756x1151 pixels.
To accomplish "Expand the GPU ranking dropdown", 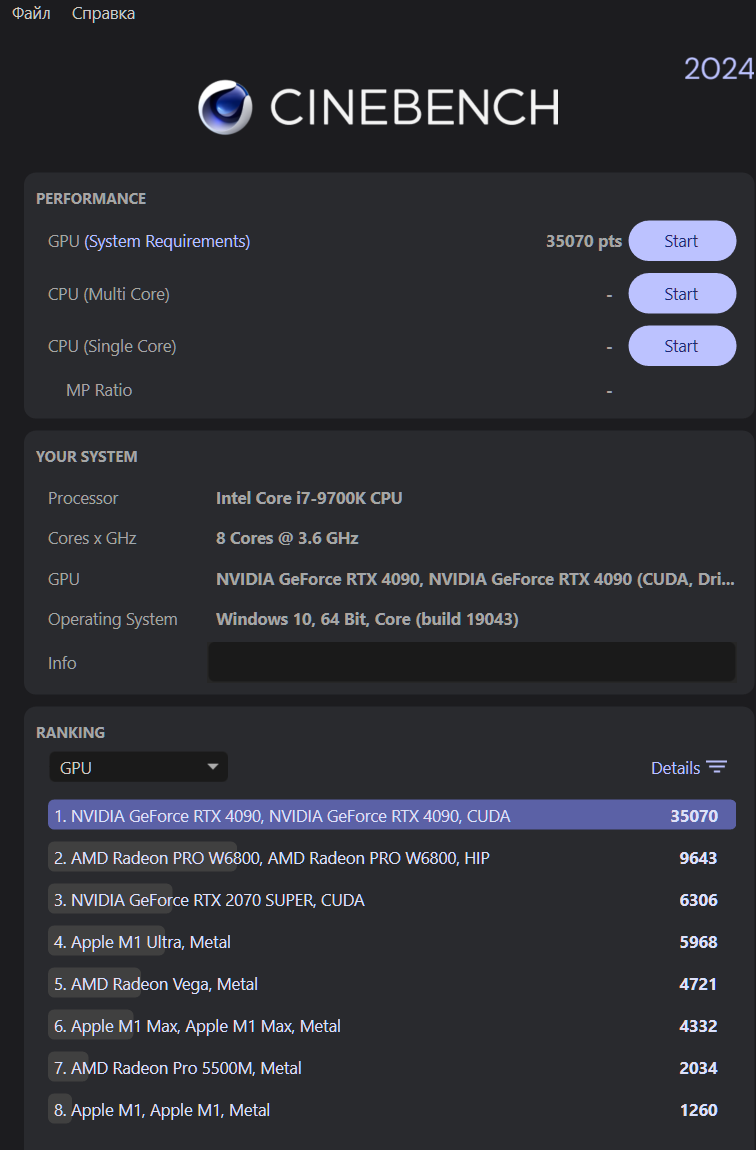I will pyautogui.click(x=138, y=767).
